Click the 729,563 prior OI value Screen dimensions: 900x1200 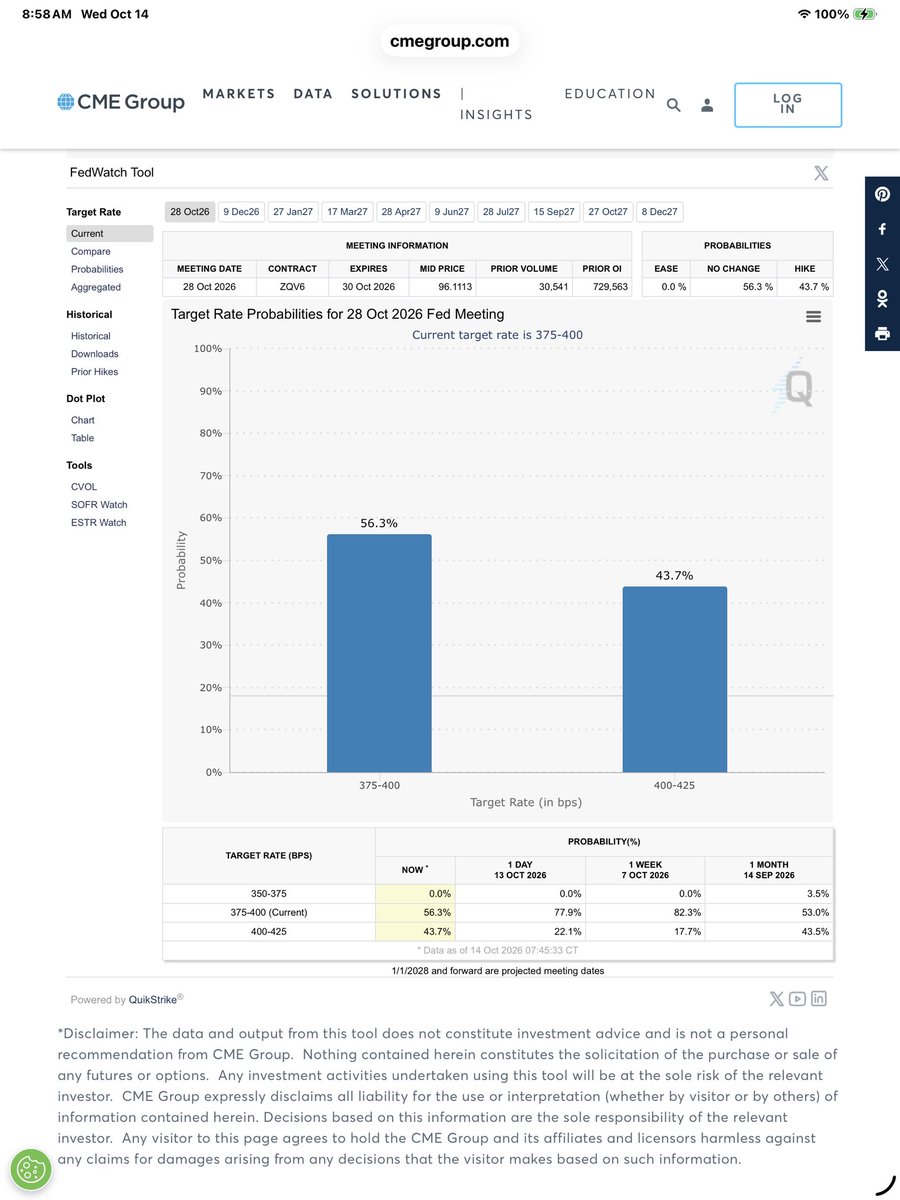[x=610, y=287]
